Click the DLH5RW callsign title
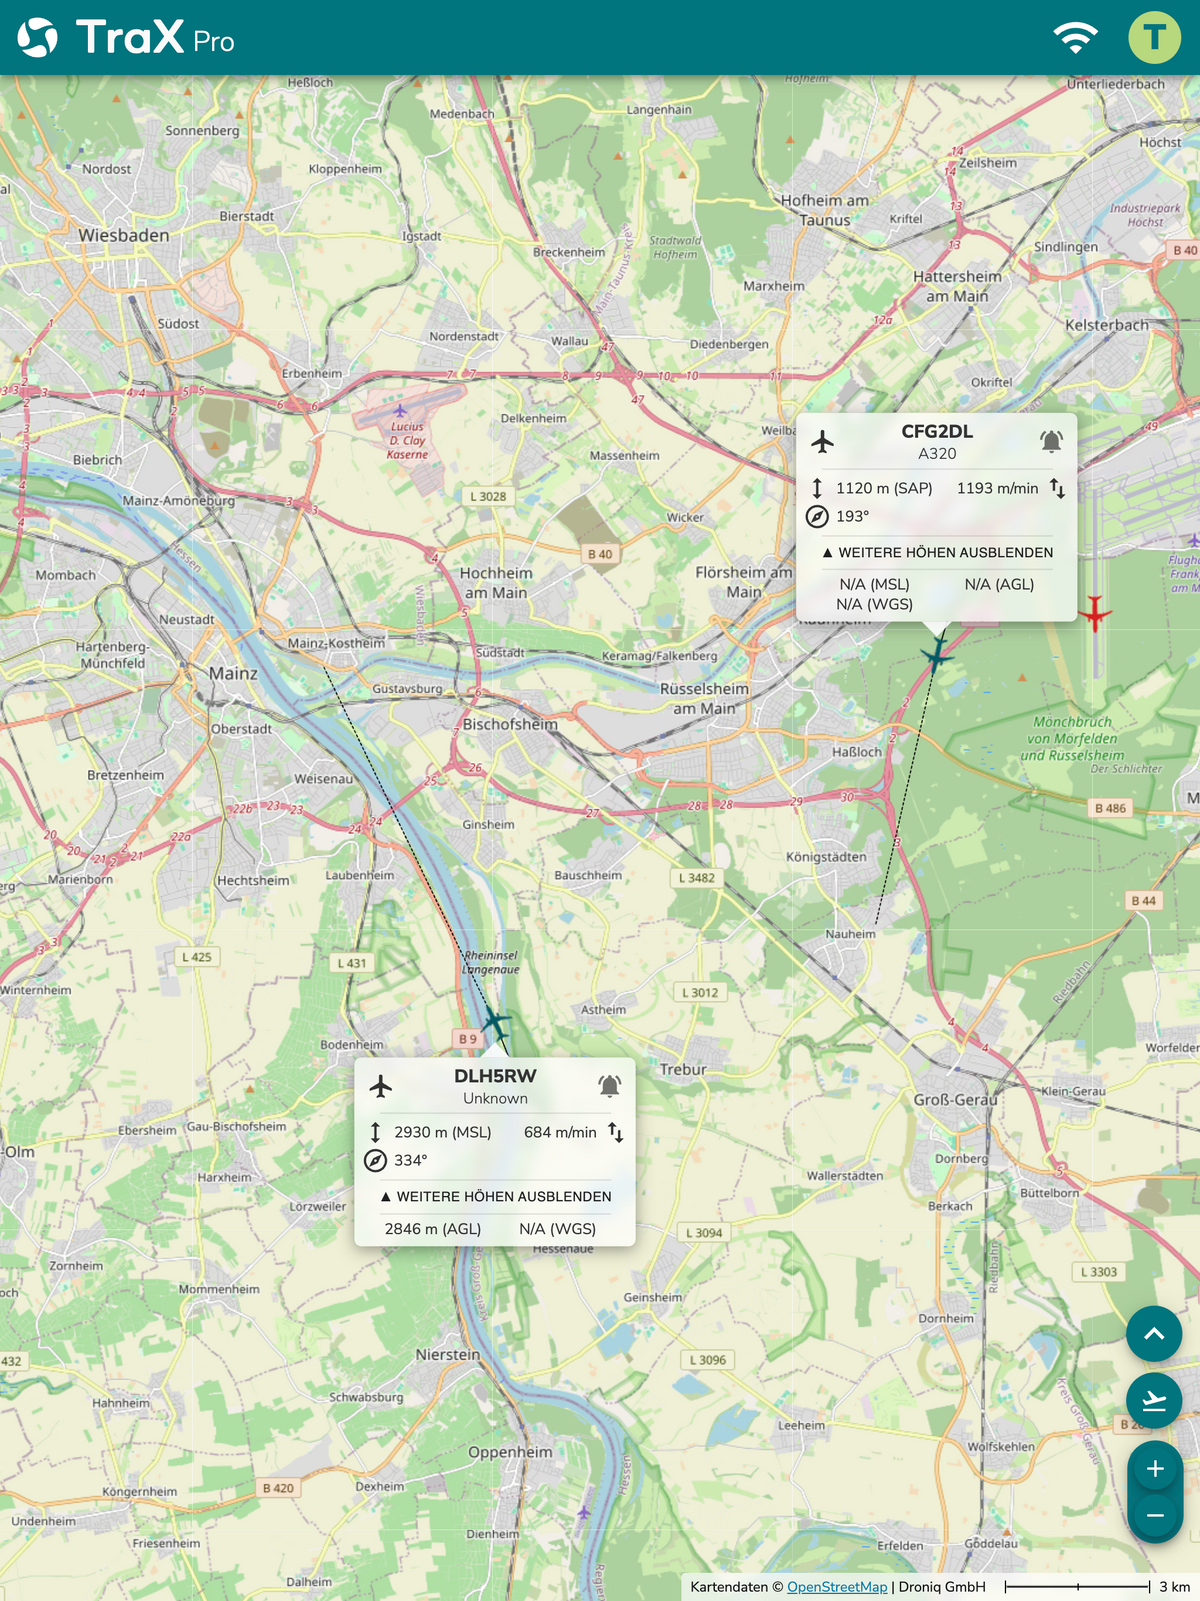The height and width of the screenshot is (1601, 1200). (495, 1076)
